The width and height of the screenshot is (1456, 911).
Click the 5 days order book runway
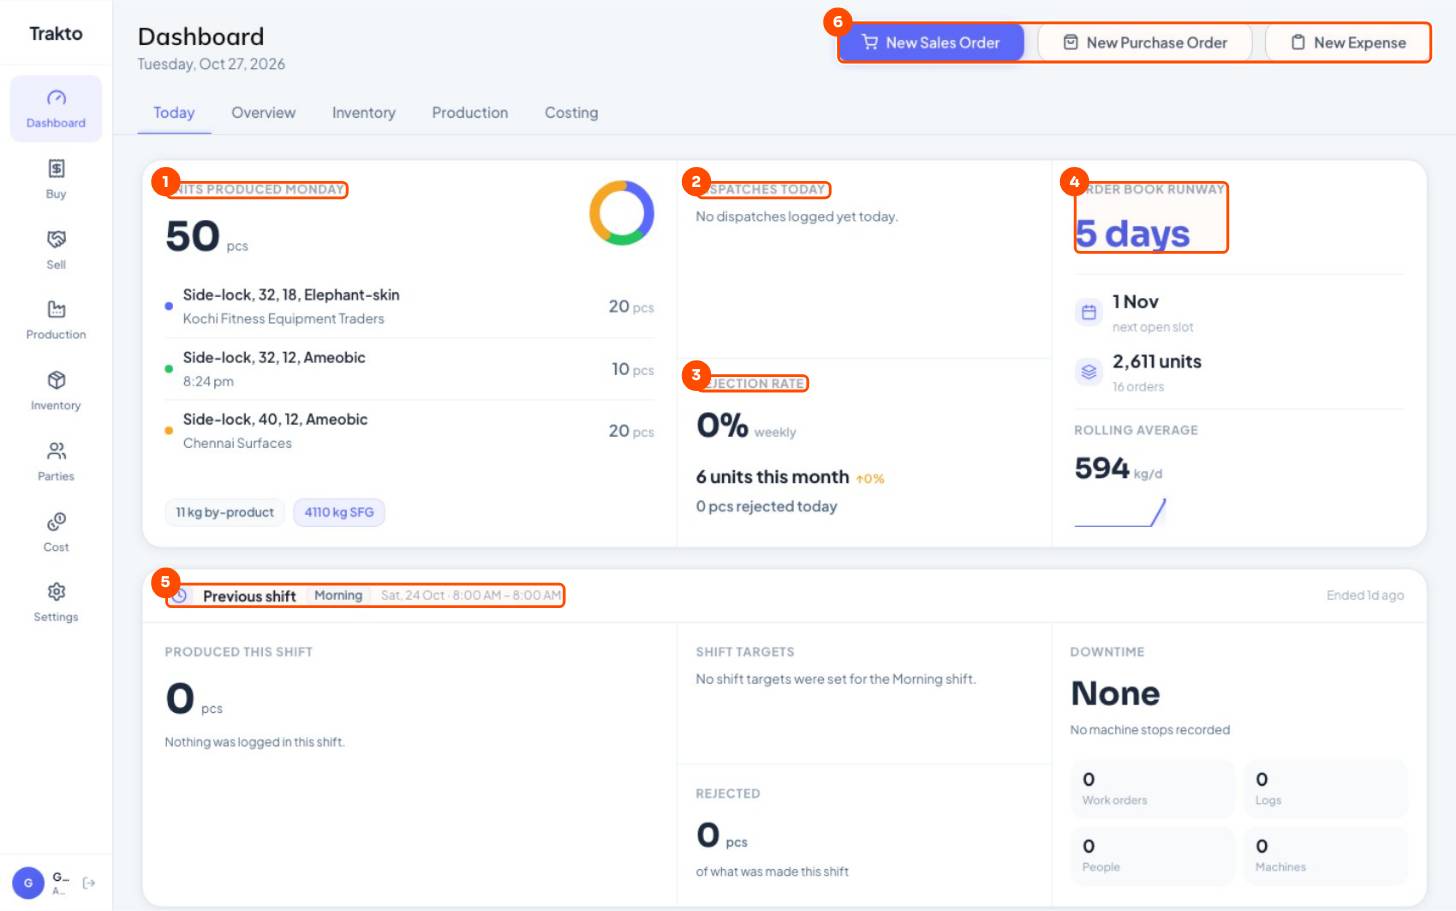tap(1132, 234)
